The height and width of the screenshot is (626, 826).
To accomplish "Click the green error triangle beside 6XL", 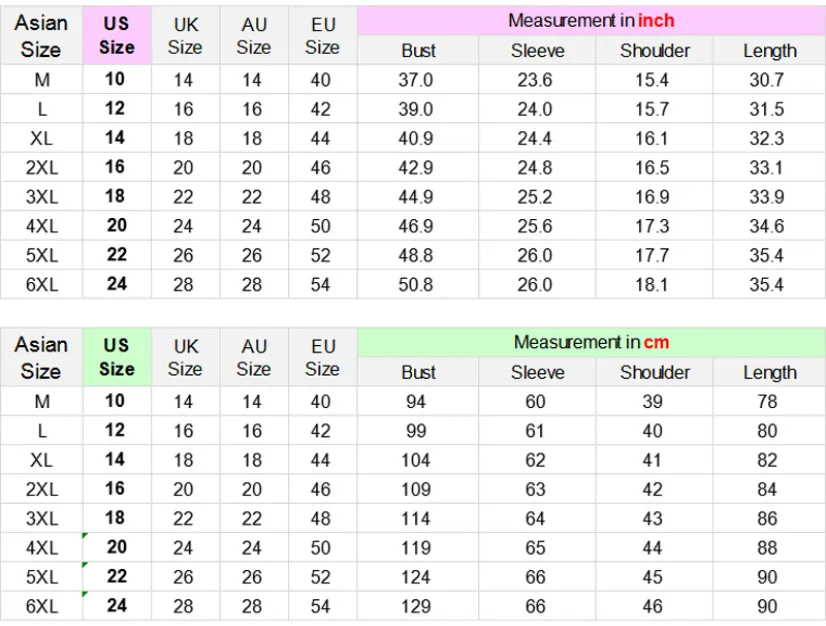I will pyautogui.click(x=85, y=594).
